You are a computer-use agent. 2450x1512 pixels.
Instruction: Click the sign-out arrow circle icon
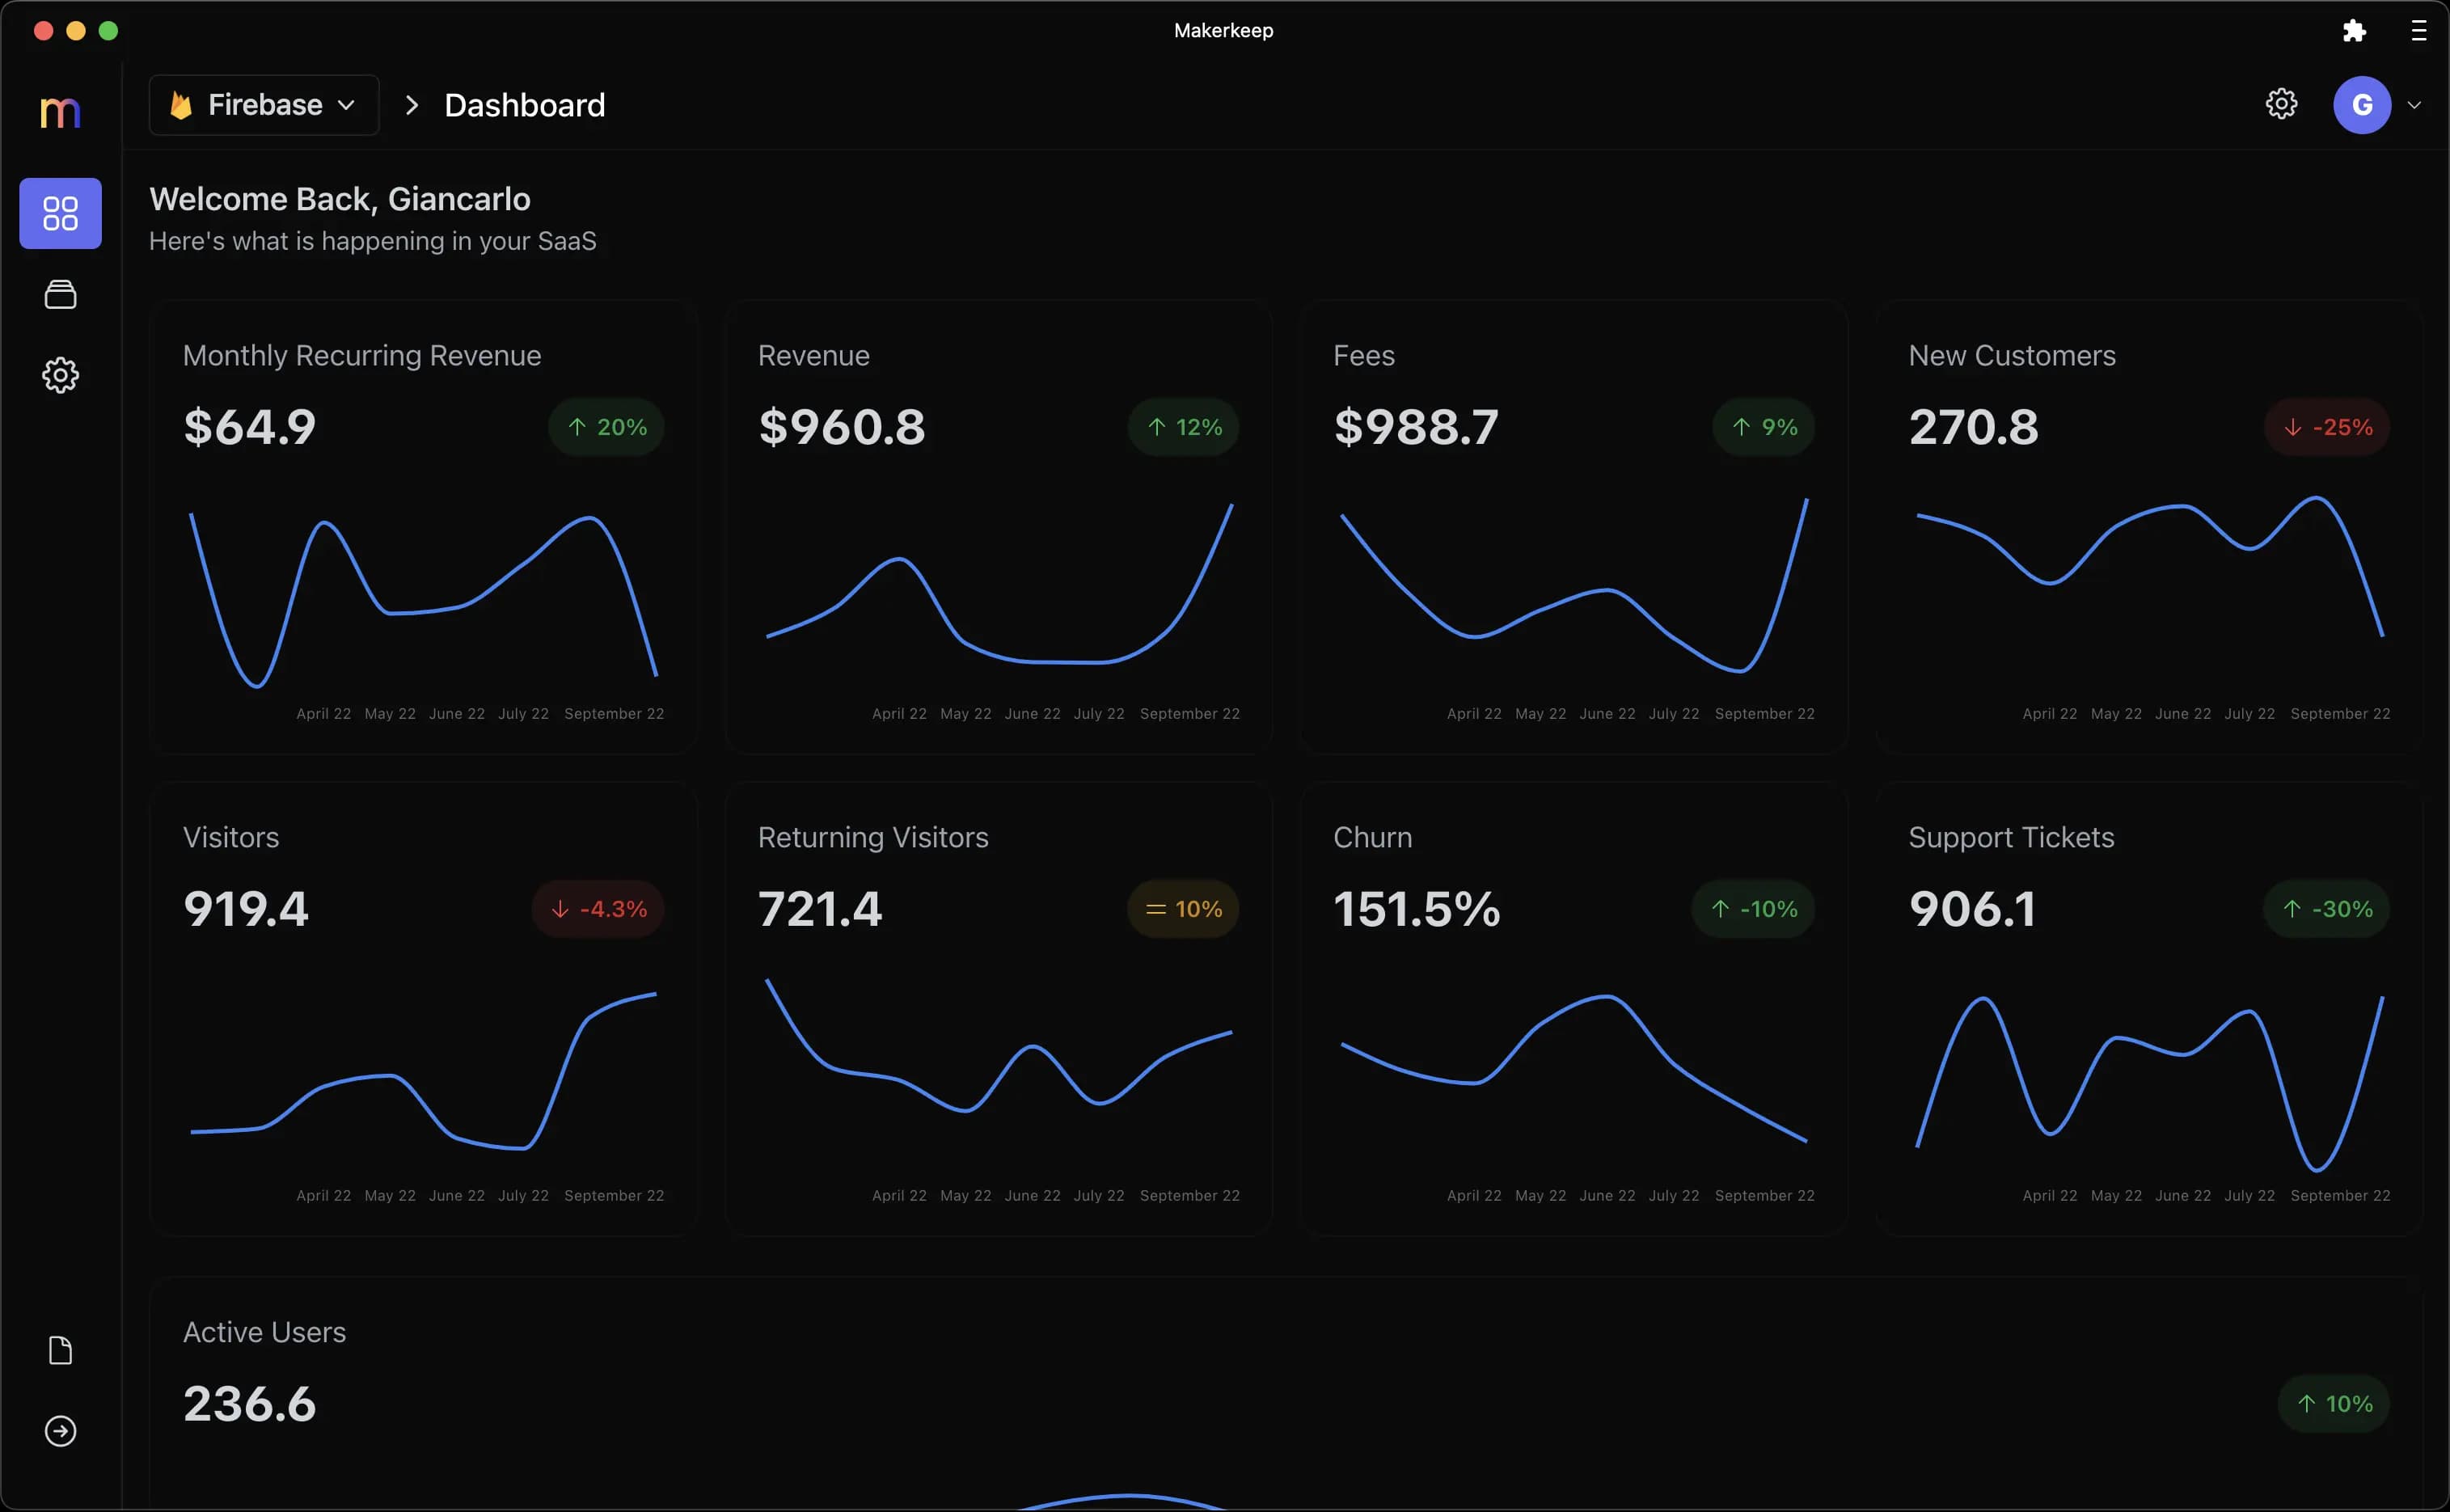[x=60, y=1431]
